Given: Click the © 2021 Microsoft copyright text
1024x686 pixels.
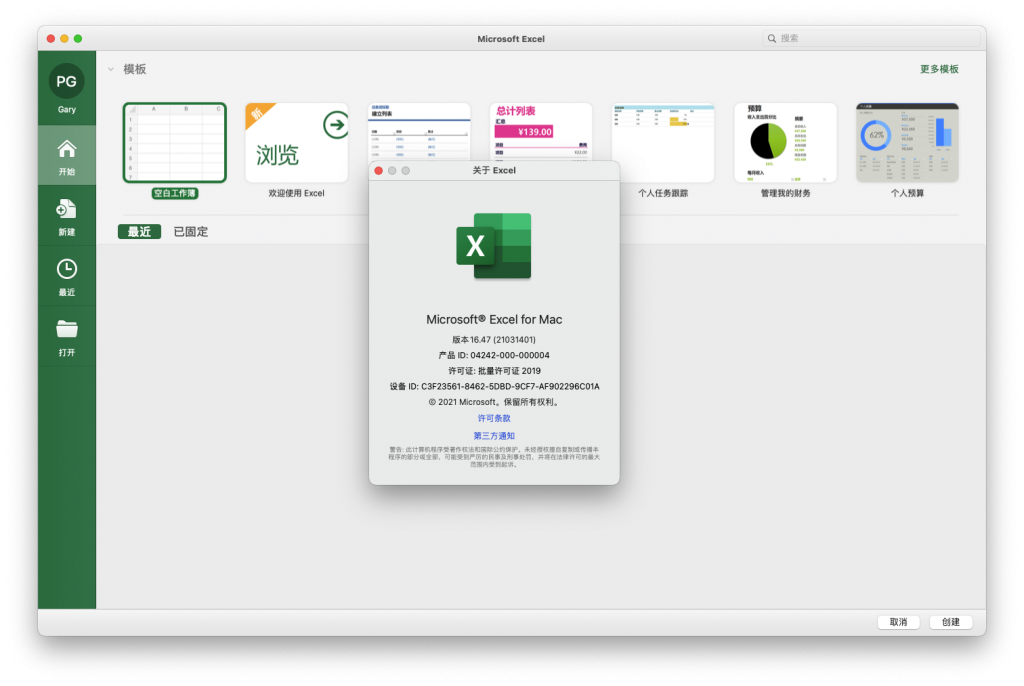Looking at the screenshot, I should (x=494, y=402).
